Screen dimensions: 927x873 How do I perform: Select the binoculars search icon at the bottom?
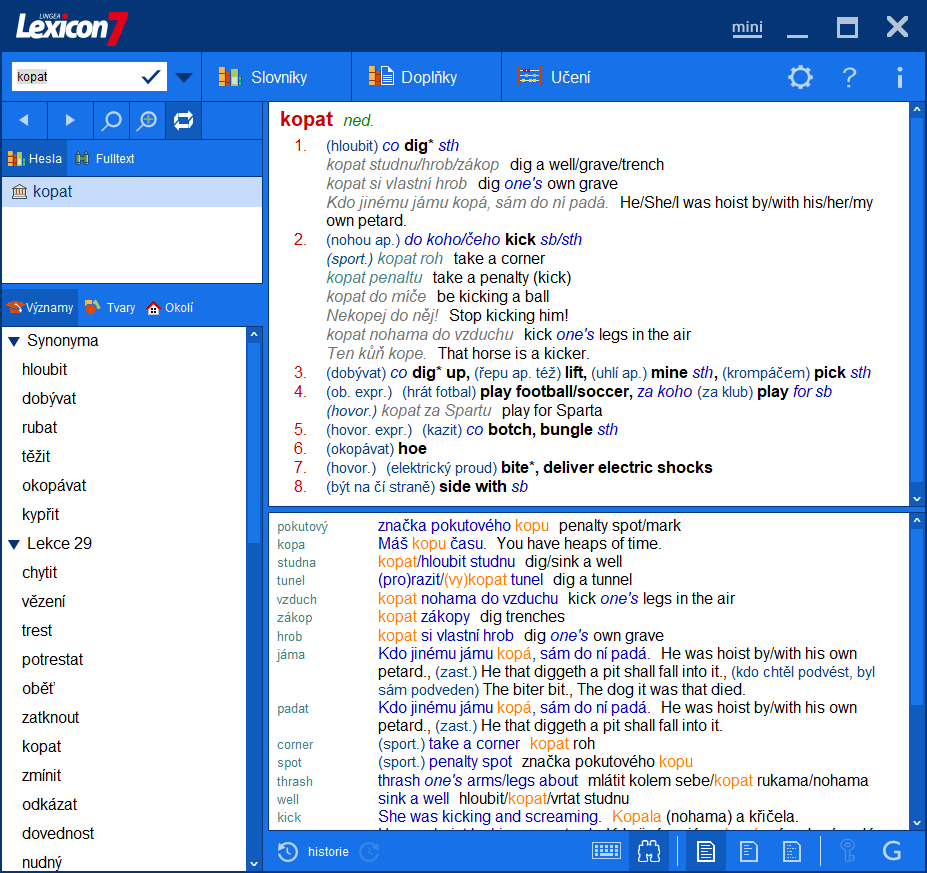[648, 851]
